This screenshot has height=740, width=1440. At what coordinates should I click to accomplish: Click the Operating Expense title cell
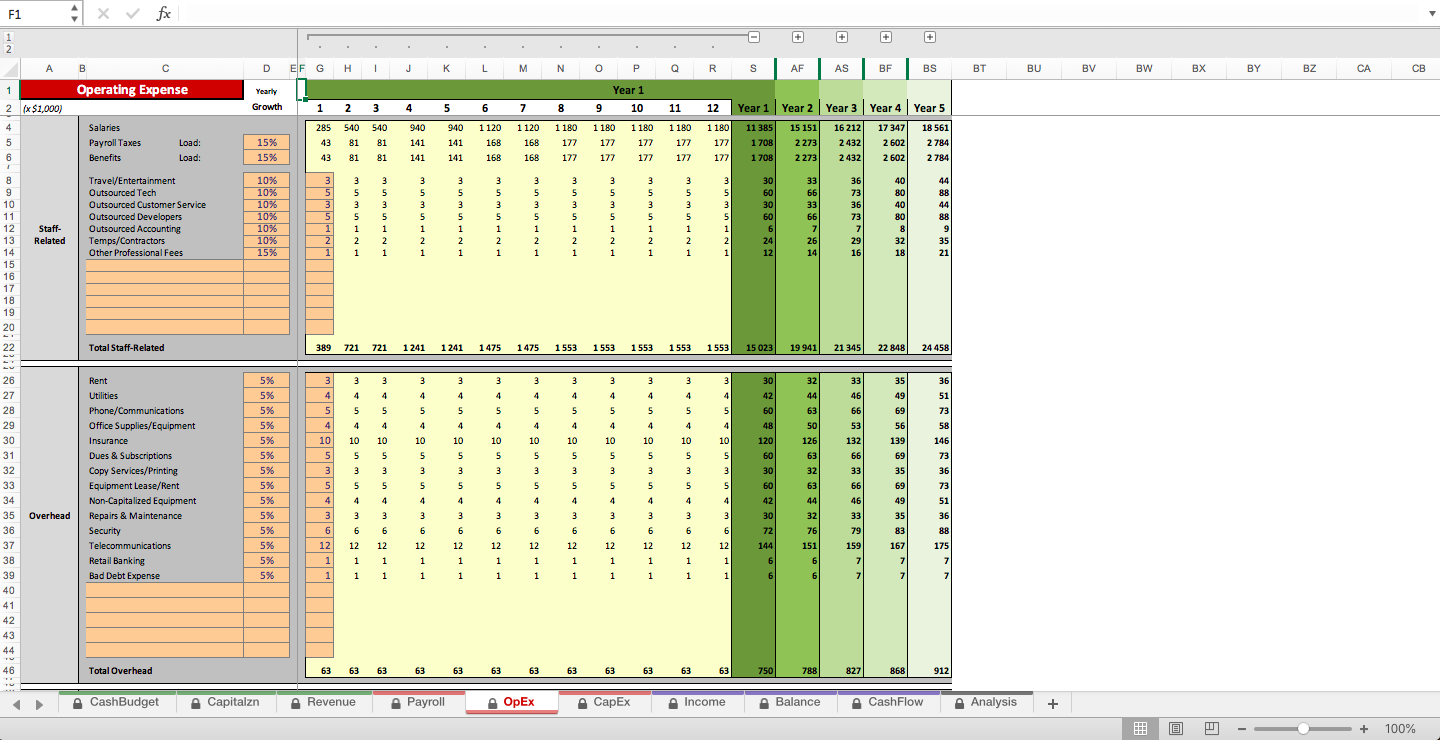(x=132, y=89)
